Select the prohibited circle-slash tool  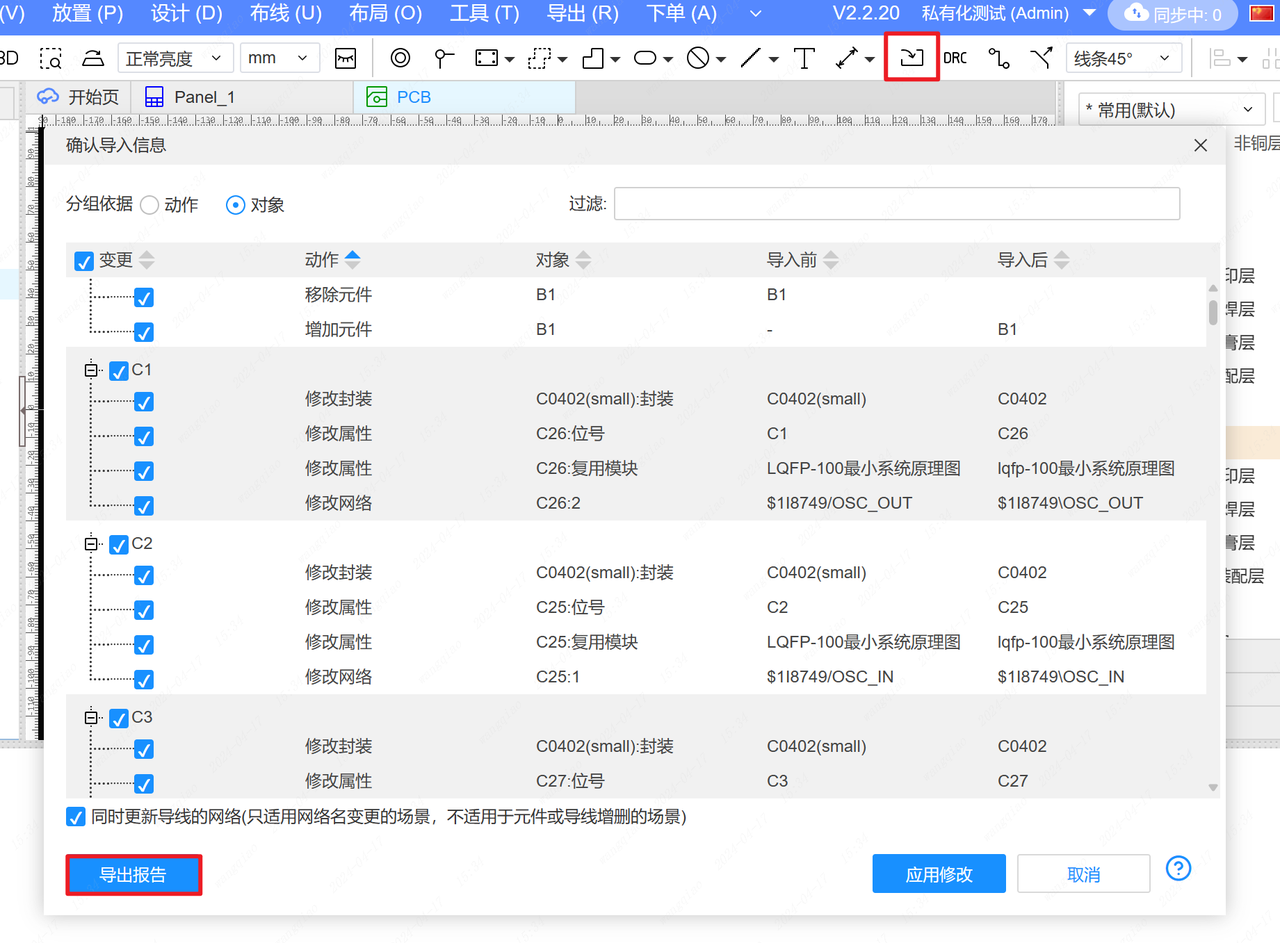(698, 58)
